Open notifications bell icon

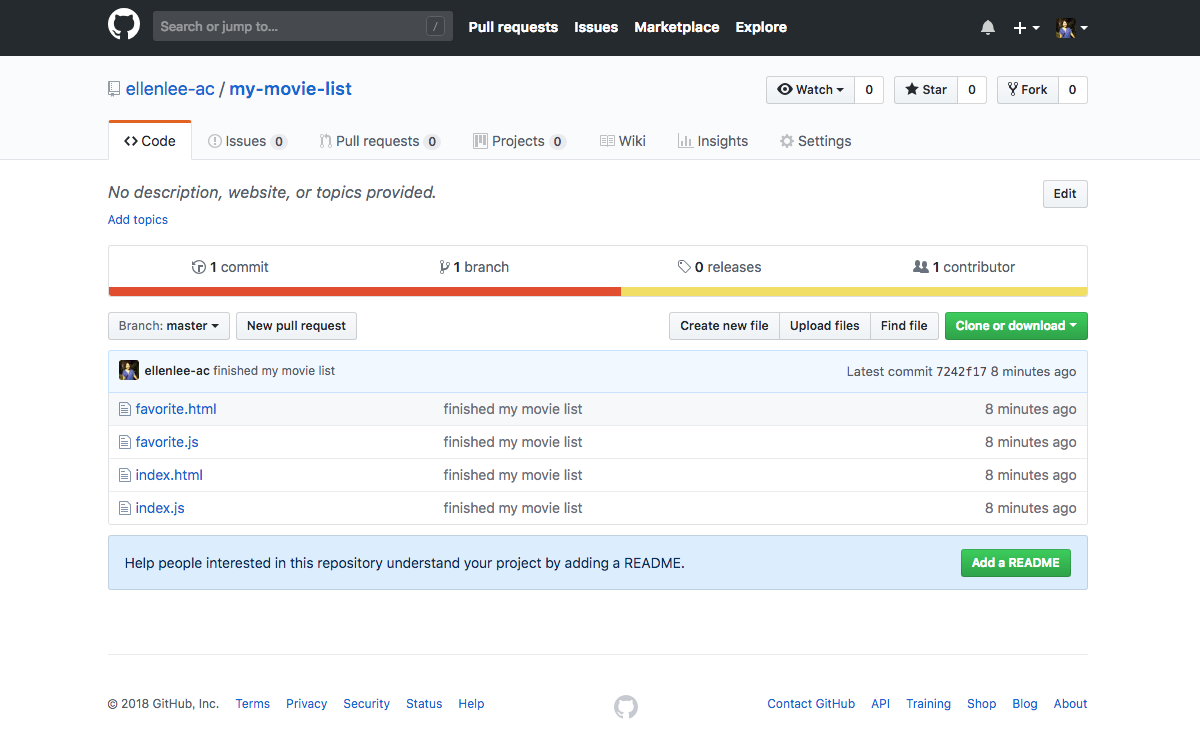(988, 28)
